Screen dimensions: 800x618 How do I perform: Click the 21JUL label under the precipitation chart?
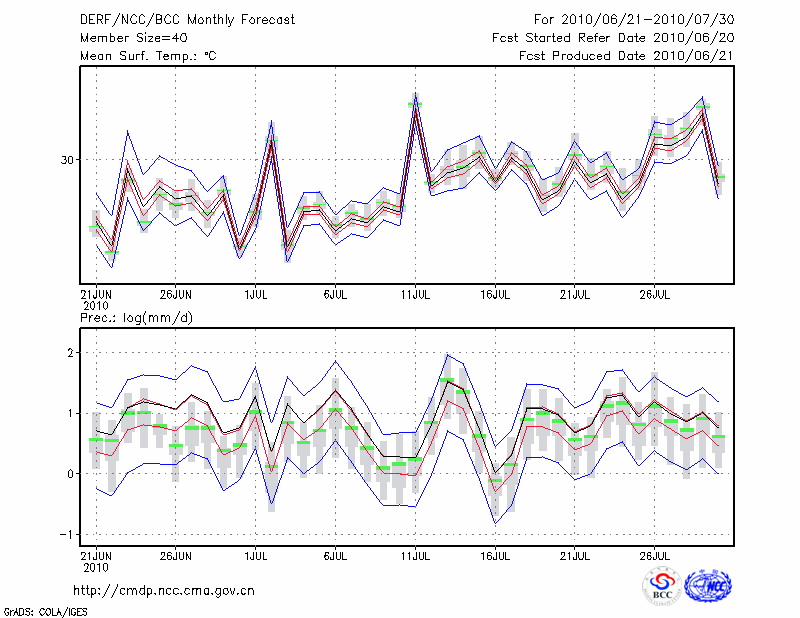575,553
